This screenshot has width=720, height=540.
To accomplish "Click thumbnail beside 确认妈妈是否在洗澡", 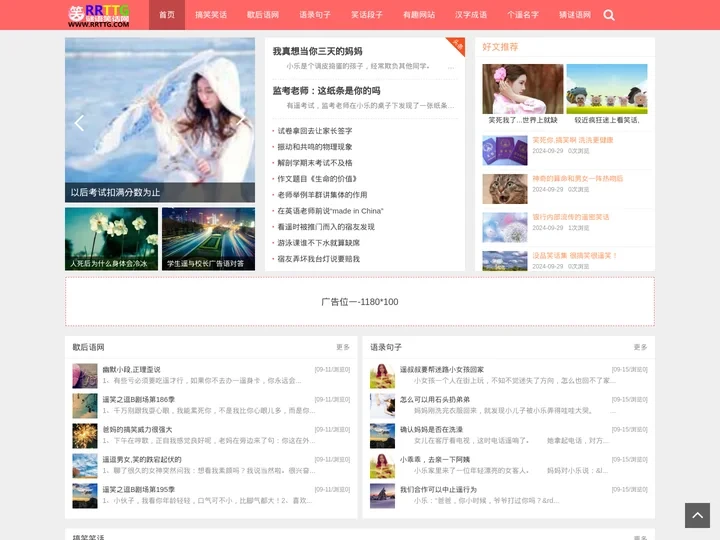I will (x=382, y=436).
